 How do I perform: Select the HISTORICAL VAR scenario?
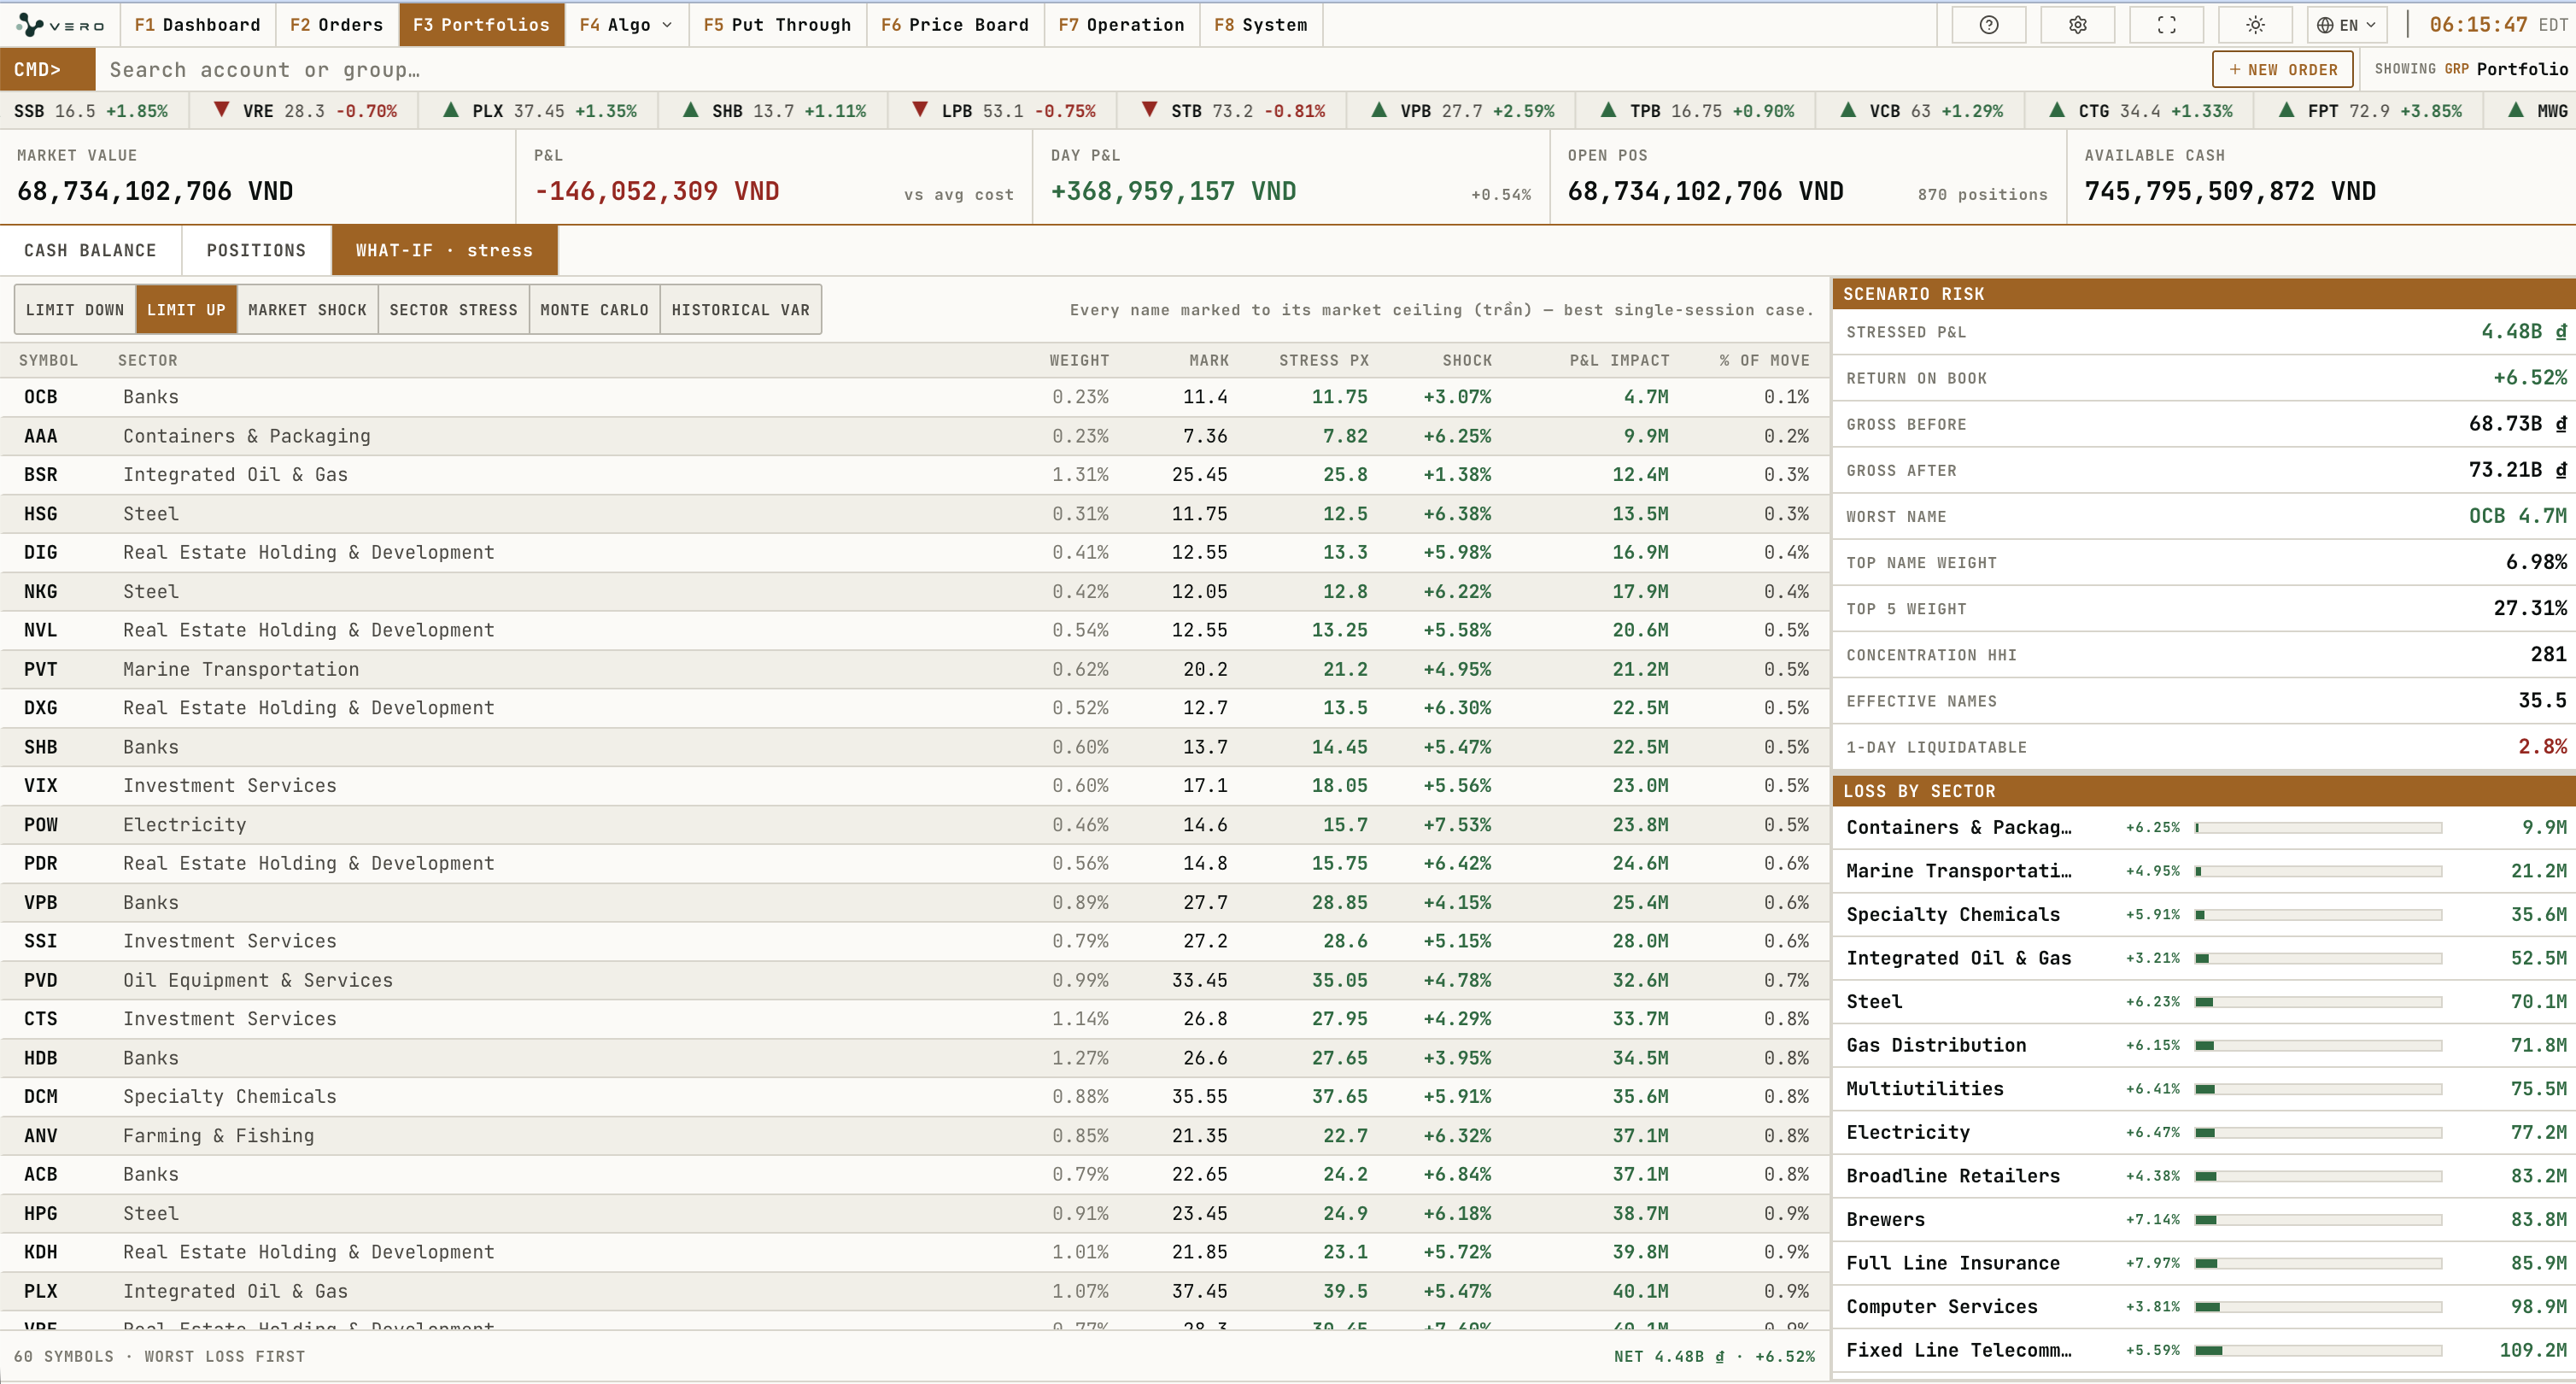pyautogui.click(x=740, y=309)
